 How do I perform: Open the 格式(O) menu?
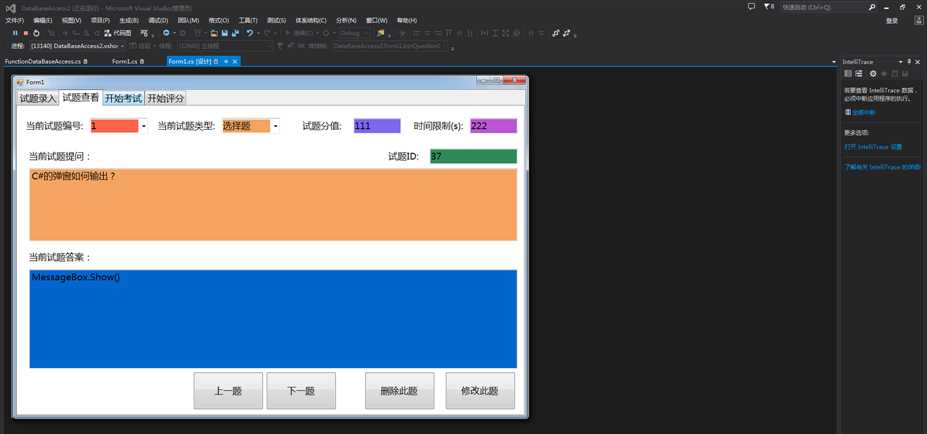point(219,21)
